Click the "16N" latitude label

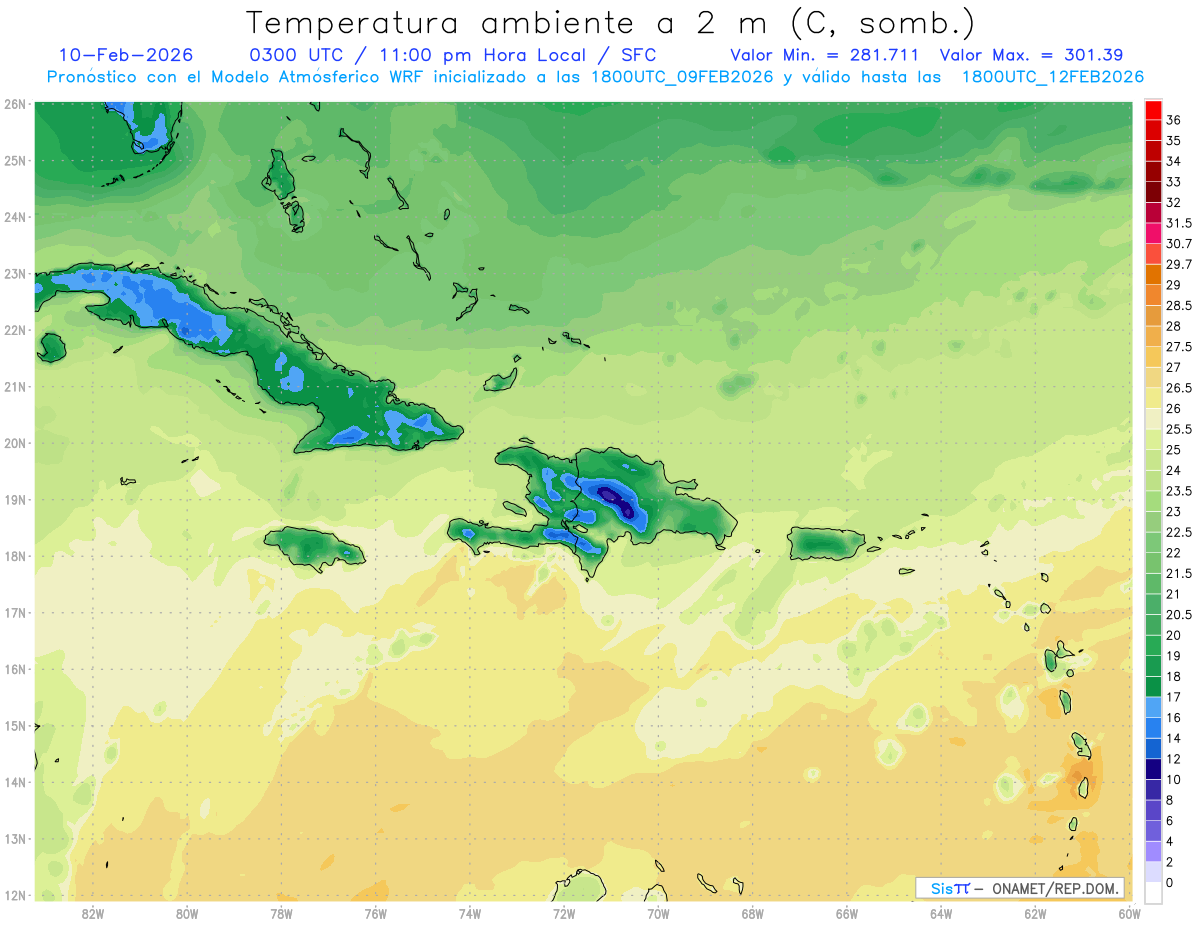point(15,669)
